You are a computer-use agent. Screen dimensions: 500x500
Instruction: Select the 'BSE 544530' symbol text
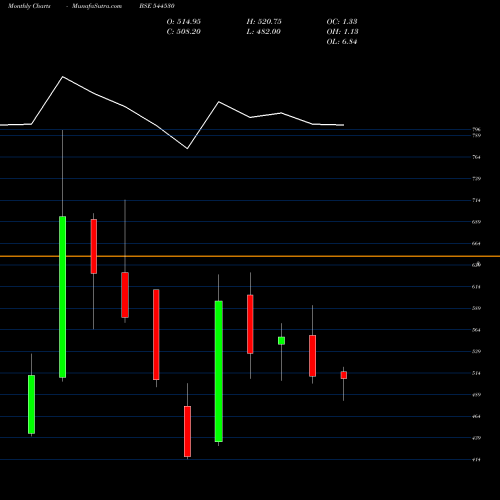[157, 6]
